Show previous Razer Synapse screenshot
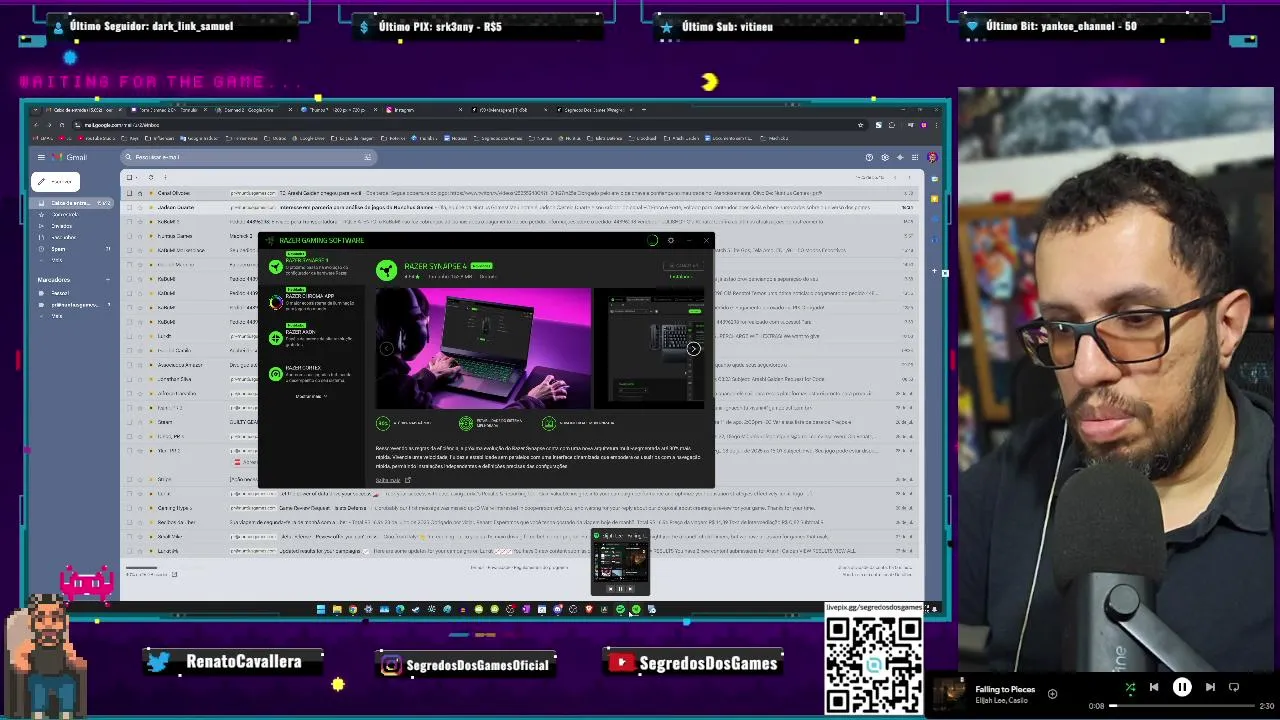Screen dimensions: 1280x720 click(386, 348)
